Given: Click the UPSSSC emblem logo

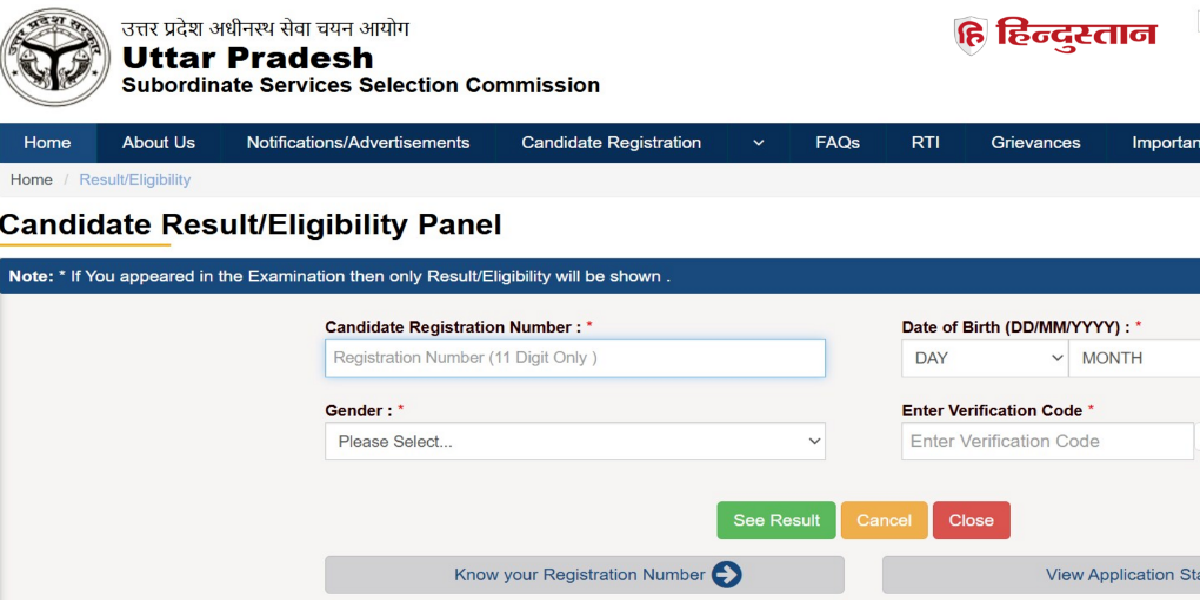Looking at the screenshot, I should point(54,56).
